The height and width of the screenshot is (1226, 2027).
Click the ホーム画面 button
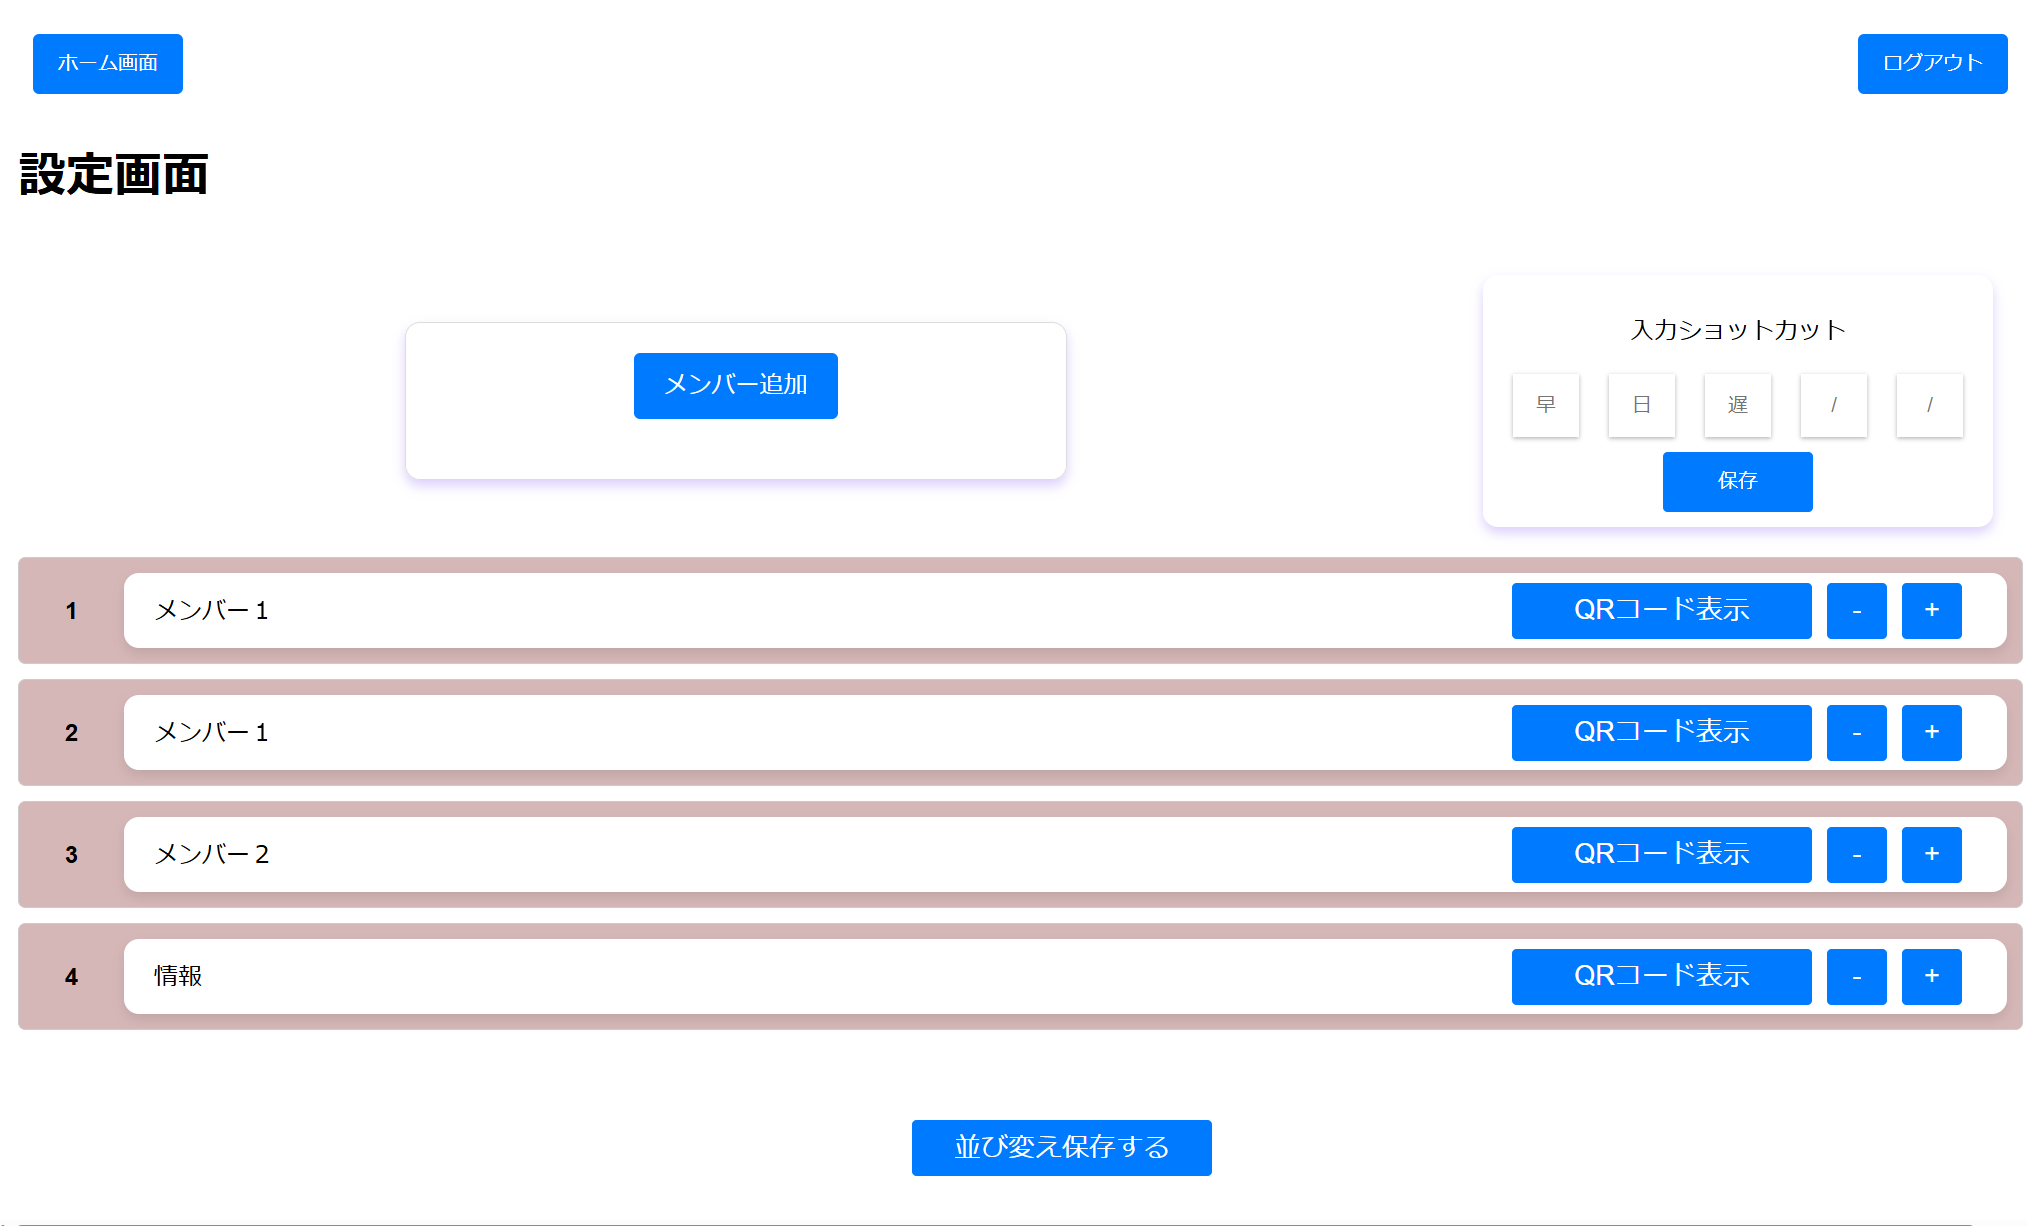click(x=108, y=64)
